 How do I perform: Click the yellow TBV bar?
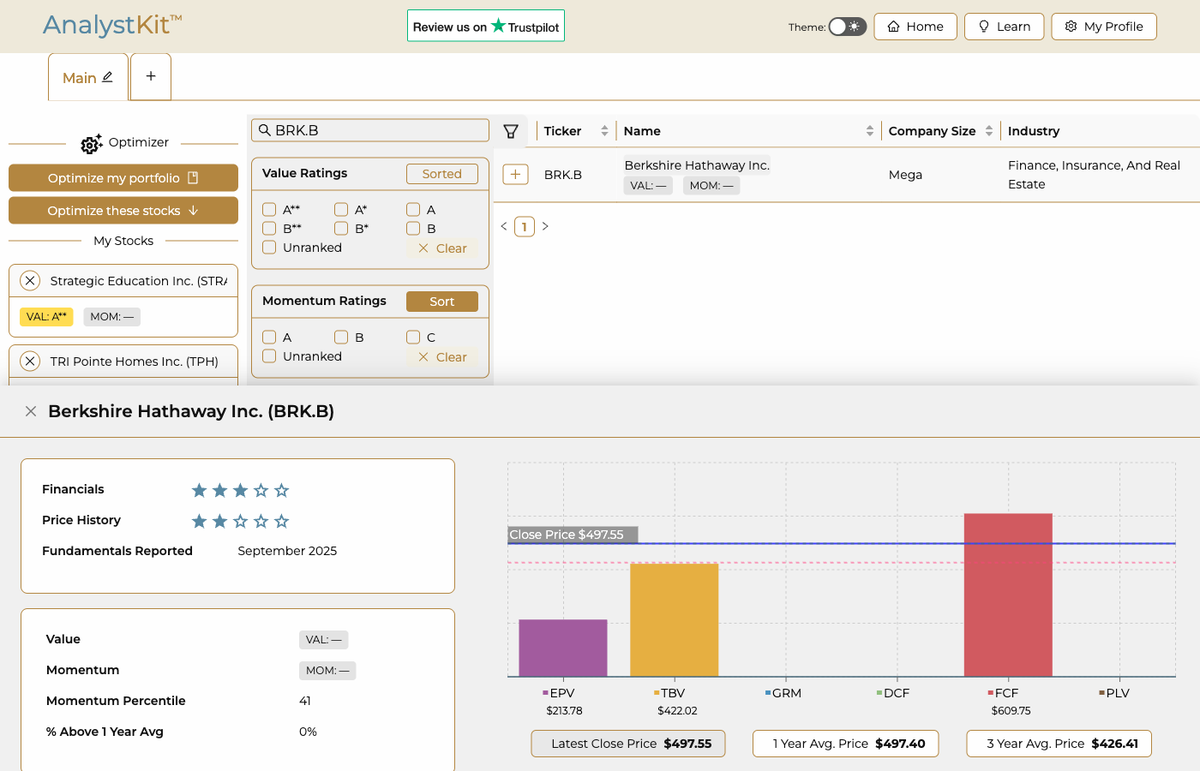[x=674, y=620]
